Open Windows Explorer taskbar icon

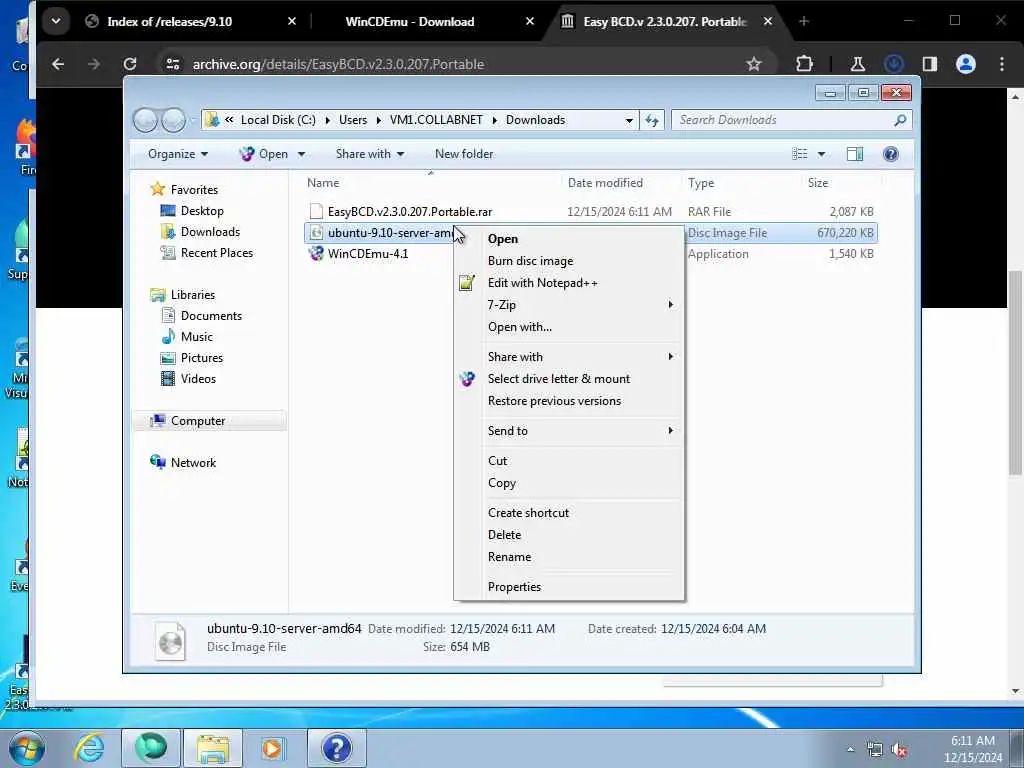213,748
